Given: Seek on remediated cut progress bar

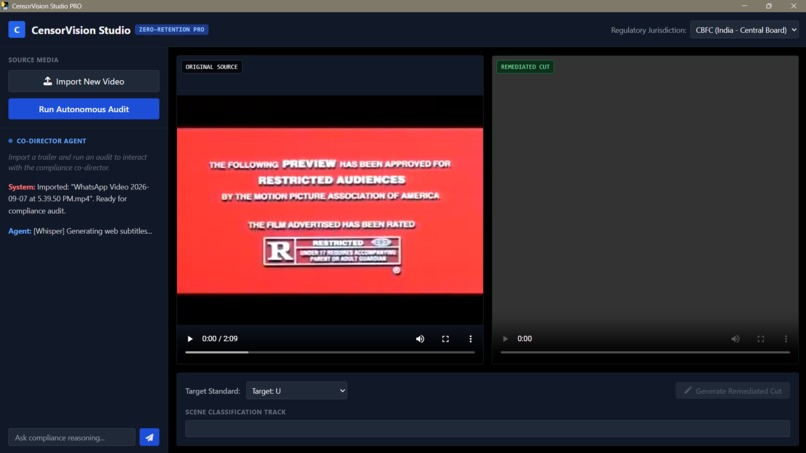Looking at the screenshot, I should [645, 352].
